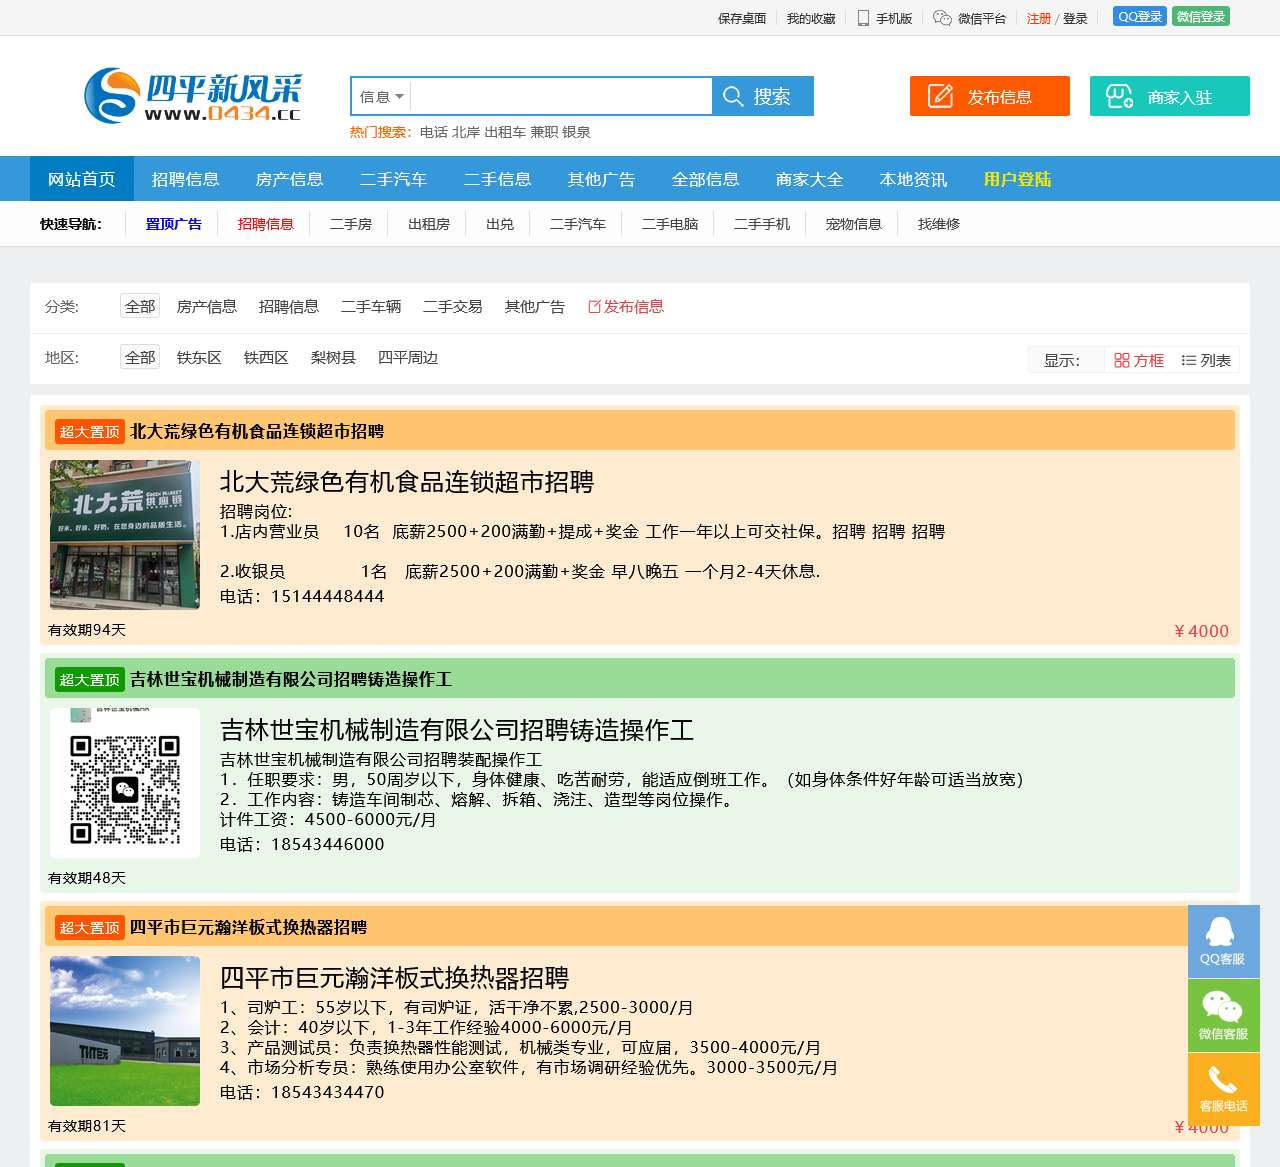Filter category by 二手车辆
This screenshot has height=1167, width=1280.
point(371,306)
